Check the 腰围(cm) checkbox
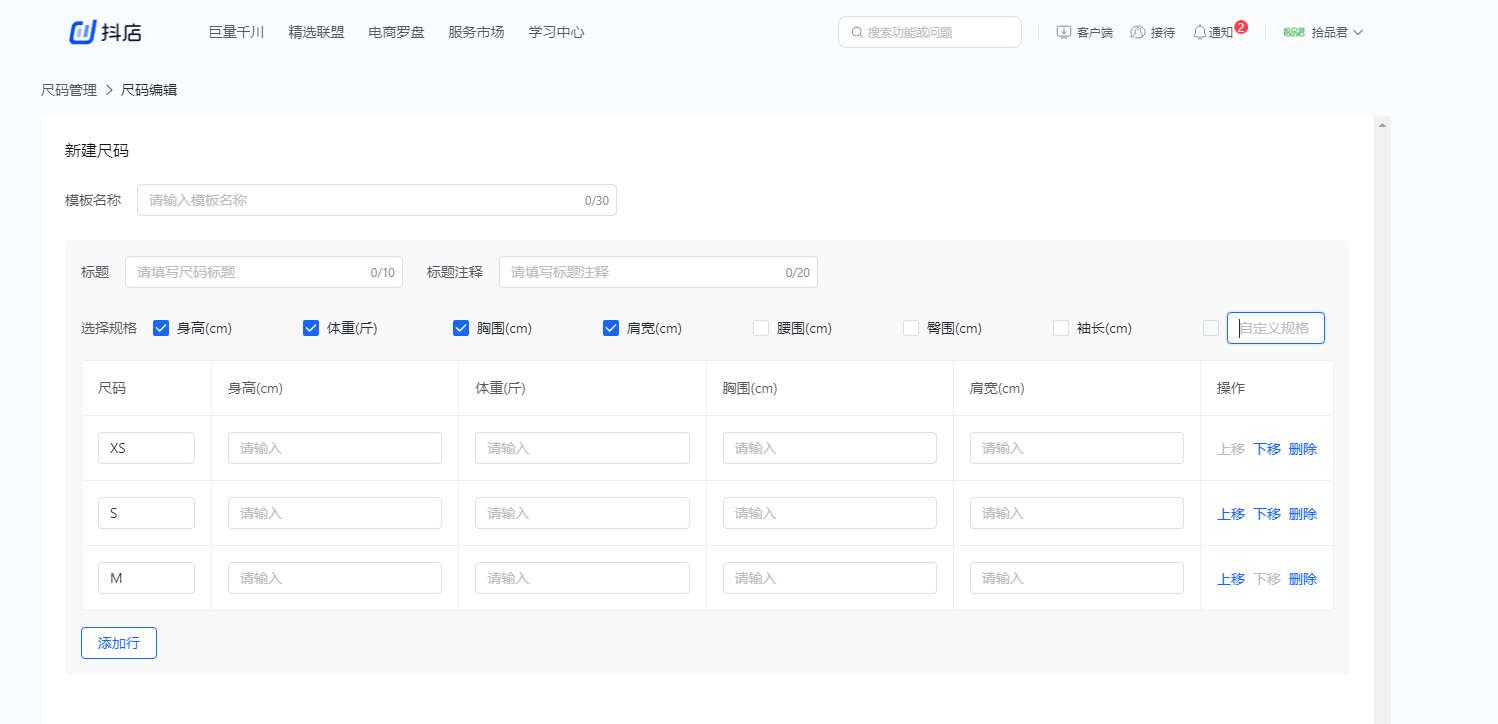This screenshot has height=724, width=1498. tap(761, 328)
